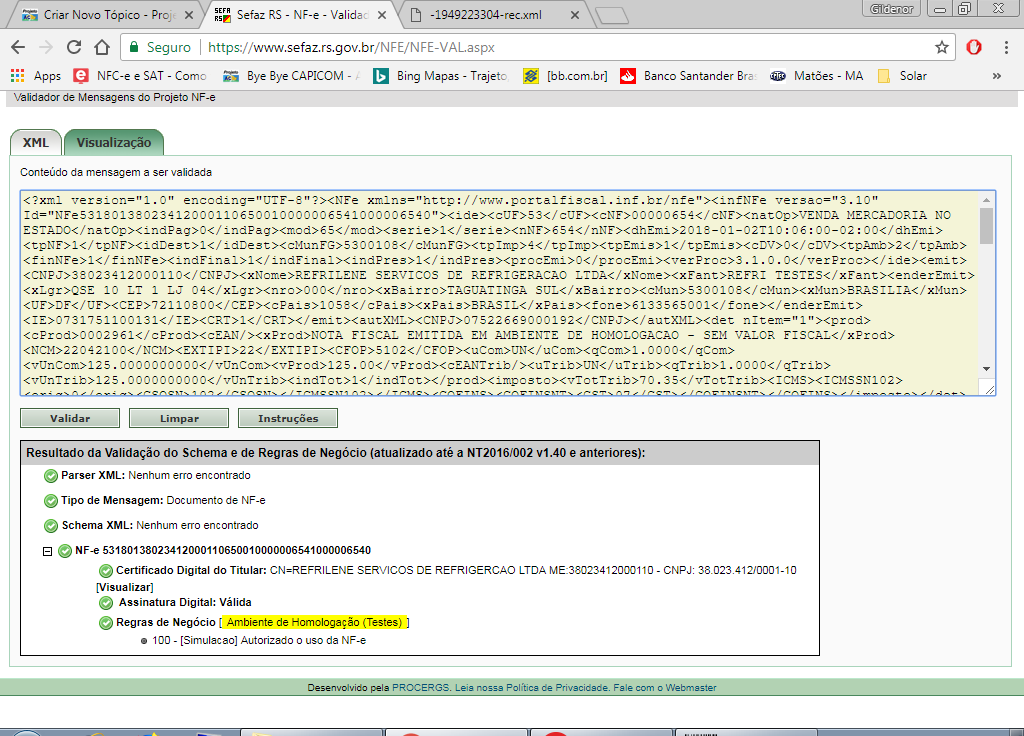
Task: Open the browser home page icon
Action: click(x=102, y=47)
